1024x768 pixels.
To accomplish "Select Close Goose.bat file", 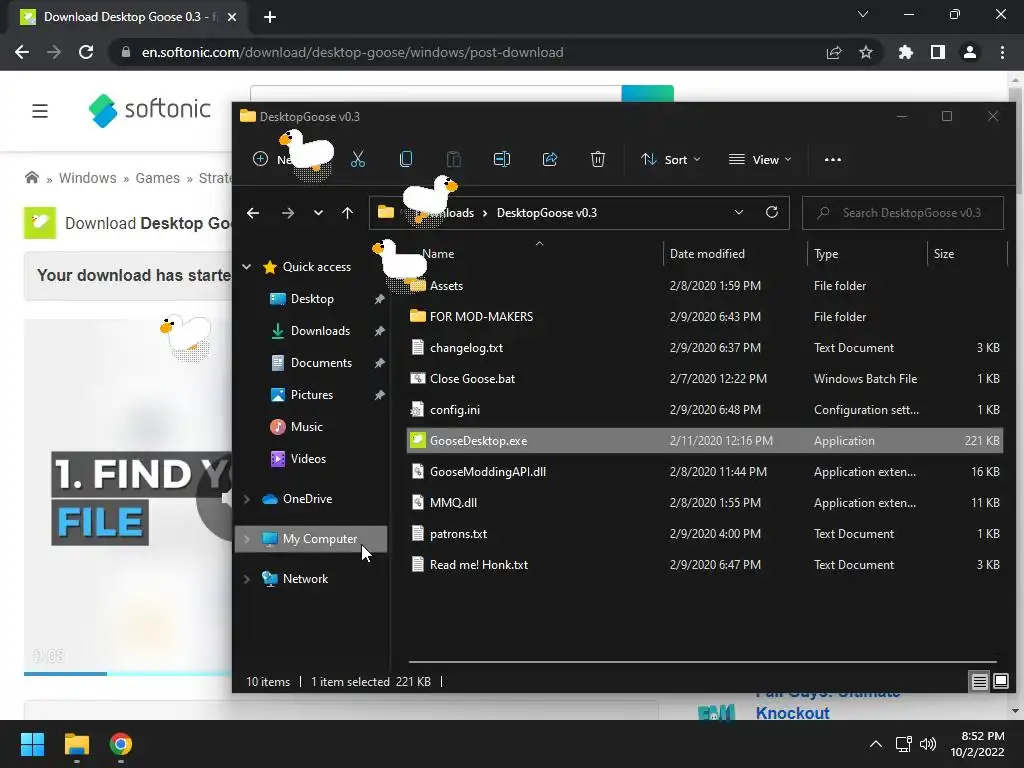I will tap(705, 379).
